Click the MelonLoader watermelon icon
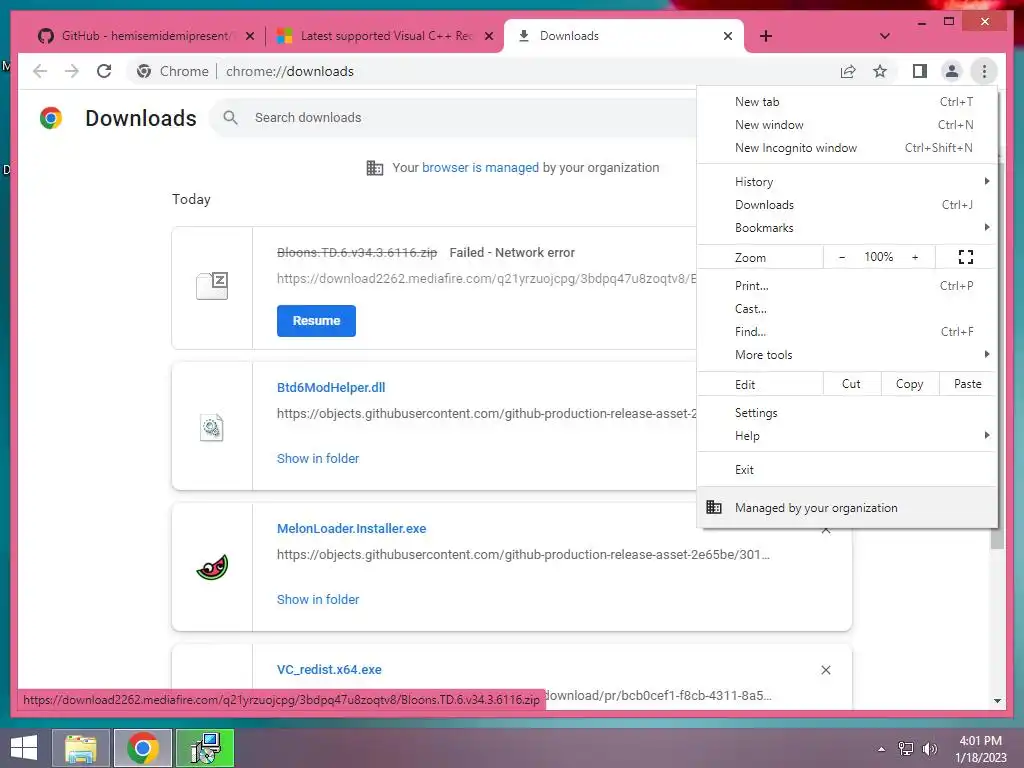This screenshot has width=1024, height=768. [x=212, y=568]
